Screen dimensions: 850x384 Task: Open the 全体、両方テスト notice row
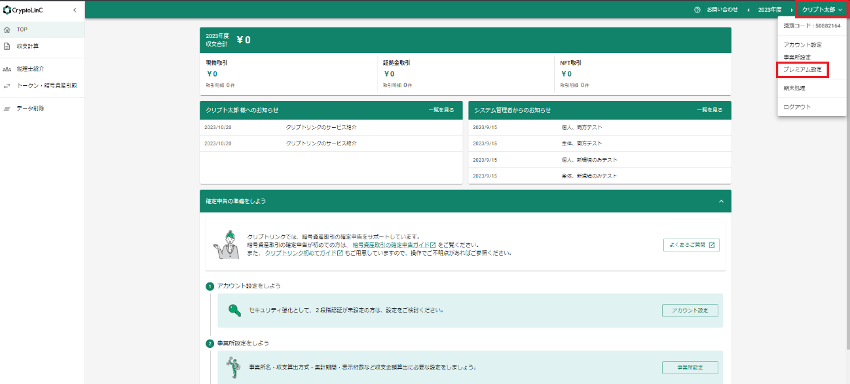(600, 143)
